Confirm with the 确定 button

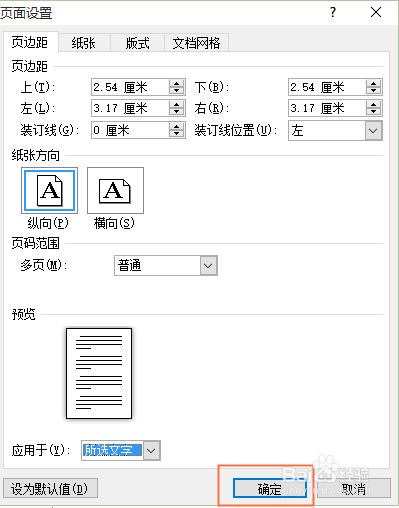point(270,489)
